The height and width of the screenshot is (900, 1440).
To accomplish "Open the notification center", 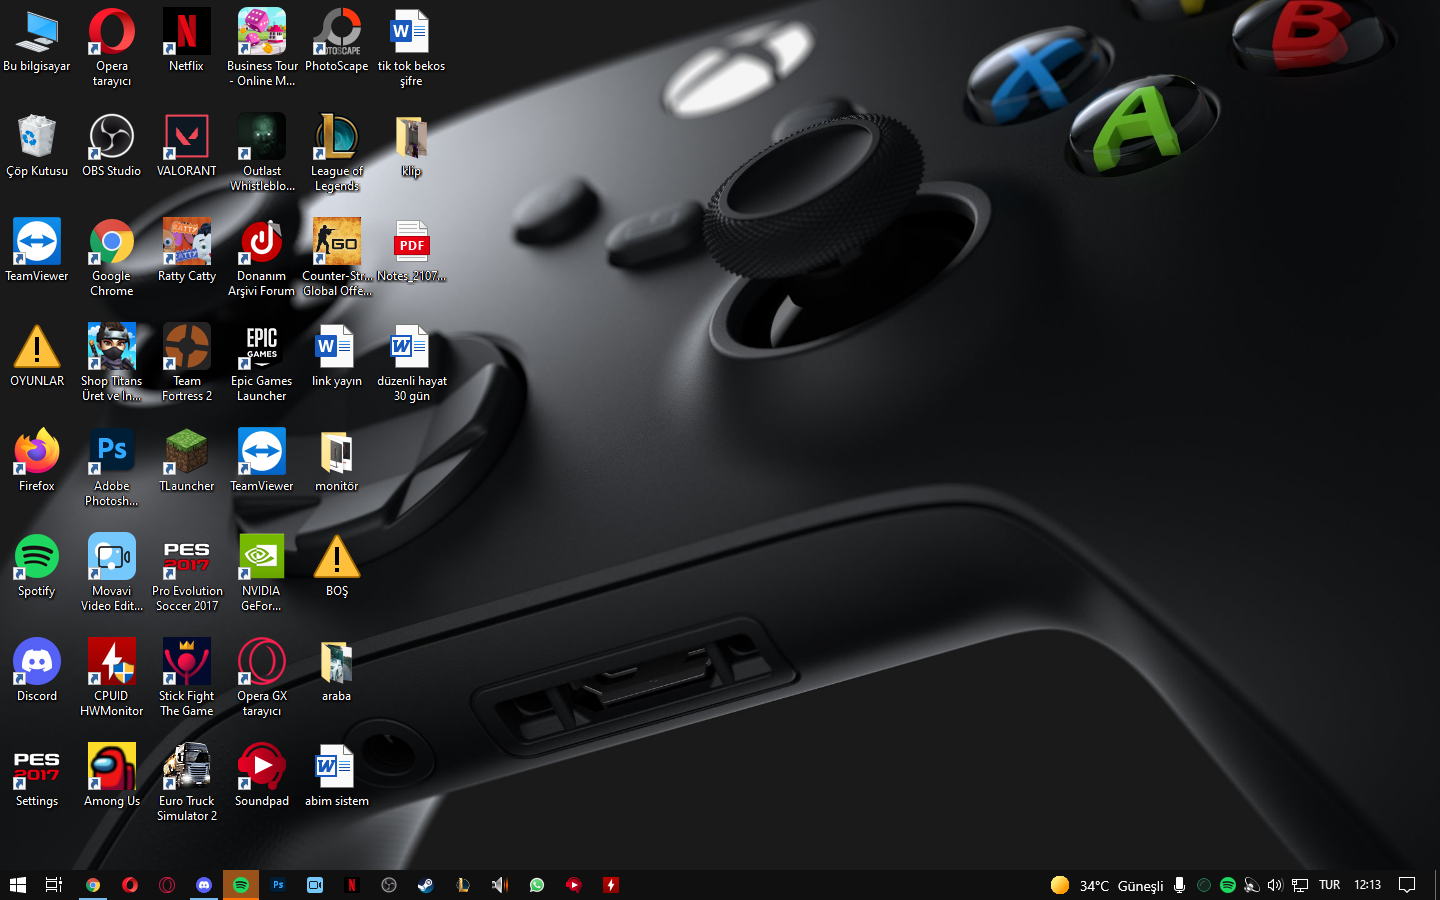I will tap(1407, 885).
